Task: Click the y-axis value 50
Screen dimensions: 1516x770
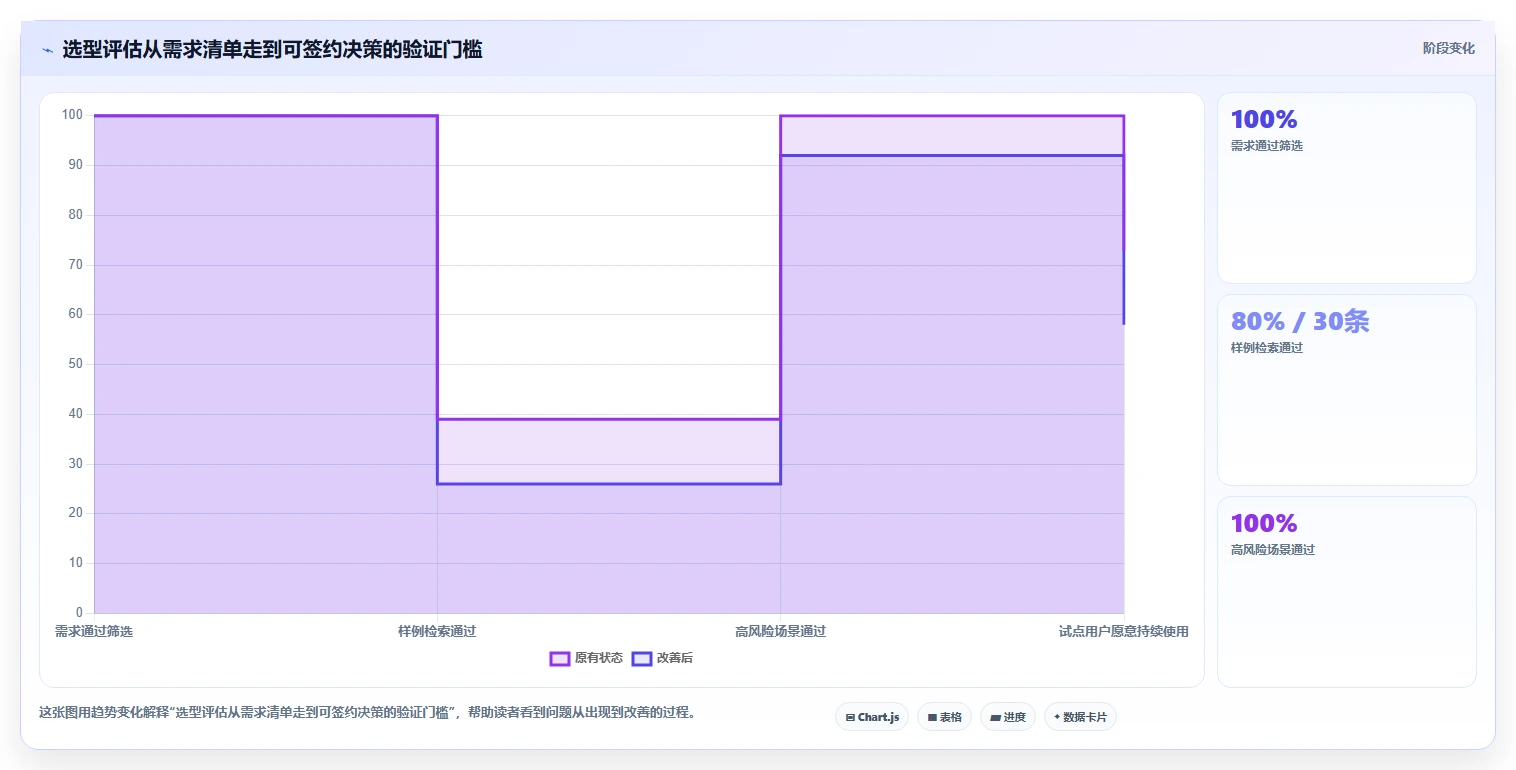Action: click(x=76, y=364)
